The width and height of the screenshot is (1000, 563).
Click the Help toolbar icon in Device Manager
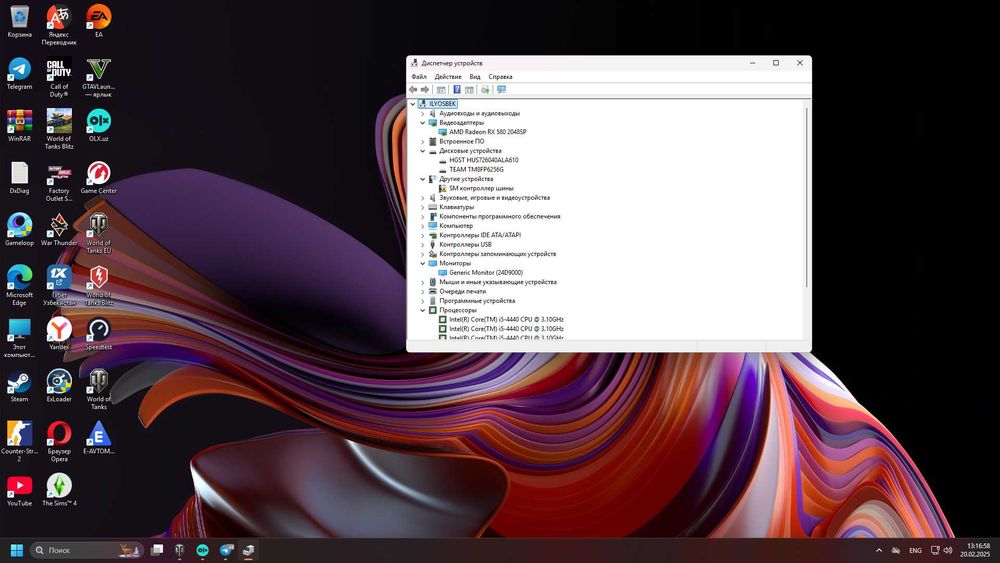coord(456,89)
